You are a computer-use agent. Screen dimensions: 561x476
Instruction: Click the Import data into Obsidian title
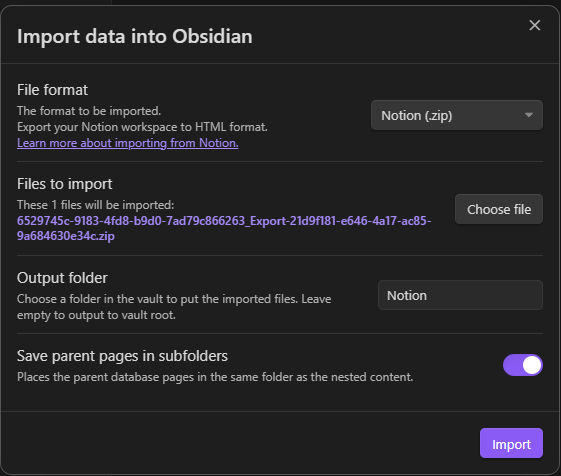(135, 37)
